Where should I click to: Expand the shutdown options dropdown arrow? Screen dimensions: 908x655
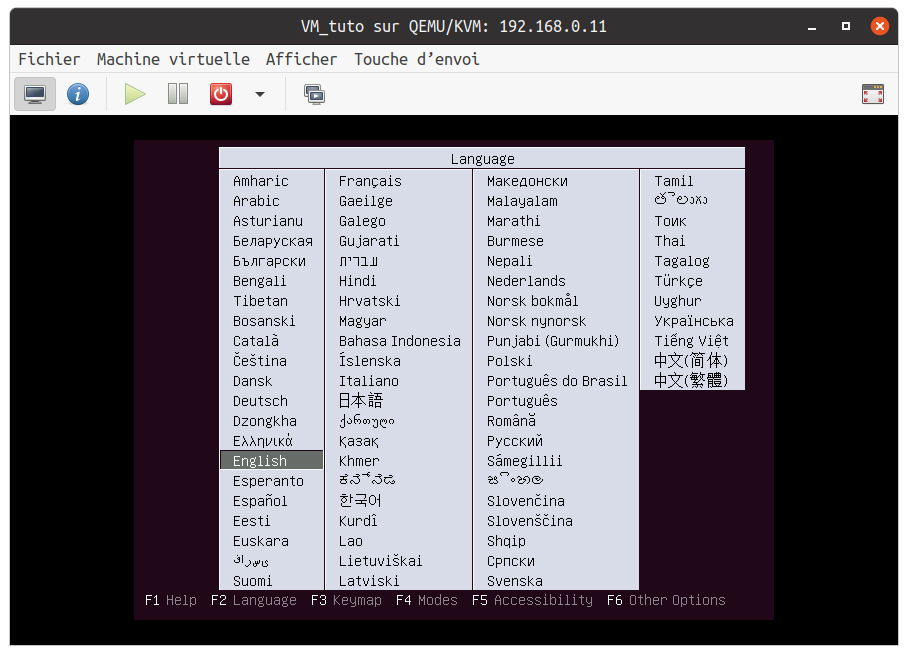point(260,94)
